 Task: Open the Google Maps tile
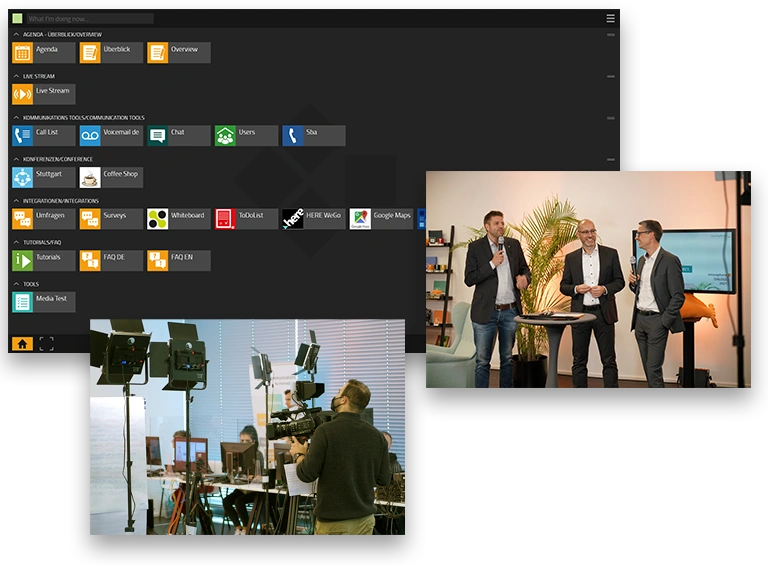click(382, 219)
